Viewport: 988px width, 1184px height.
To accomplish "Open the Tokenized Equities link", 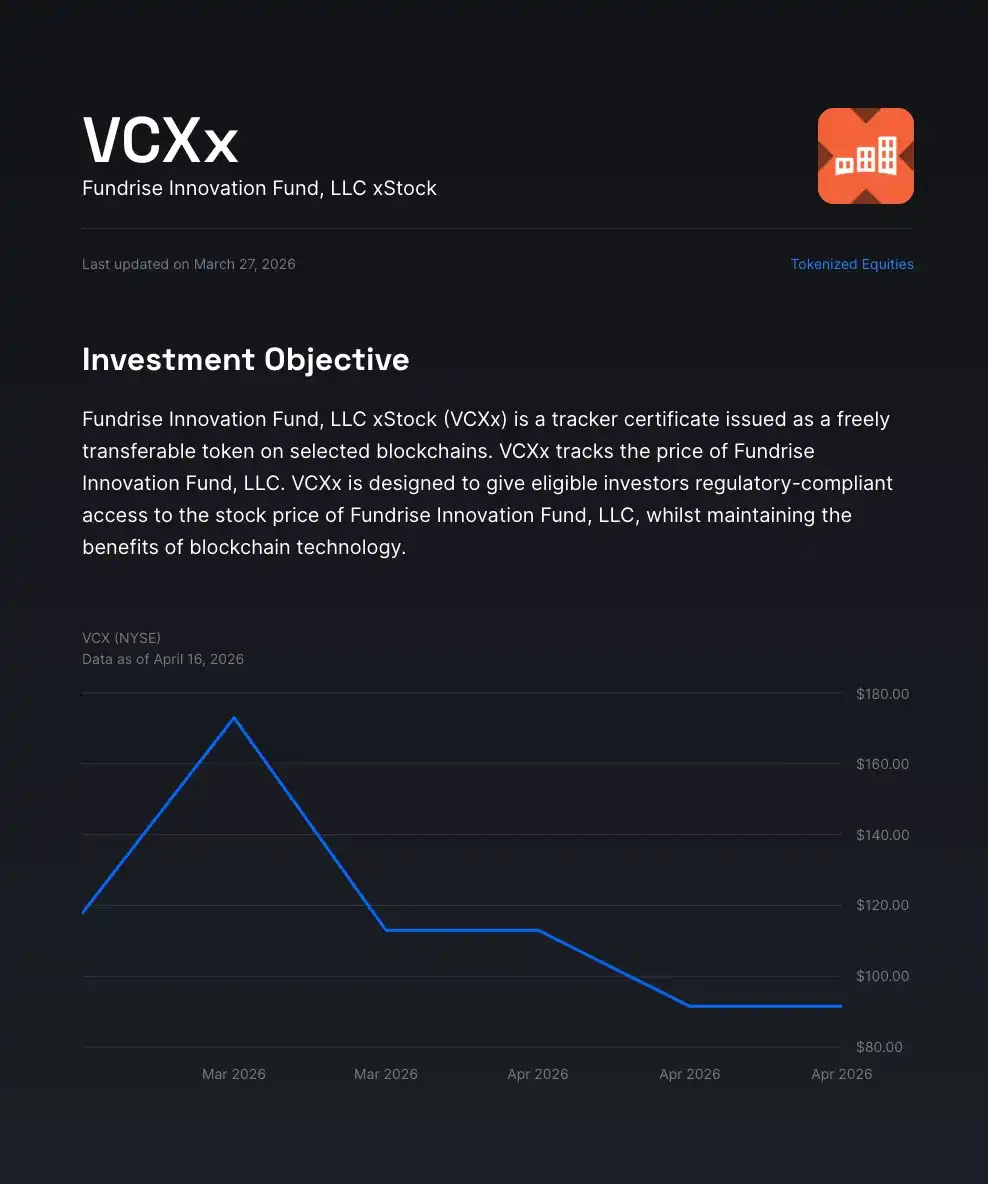I will pos(852,264).
